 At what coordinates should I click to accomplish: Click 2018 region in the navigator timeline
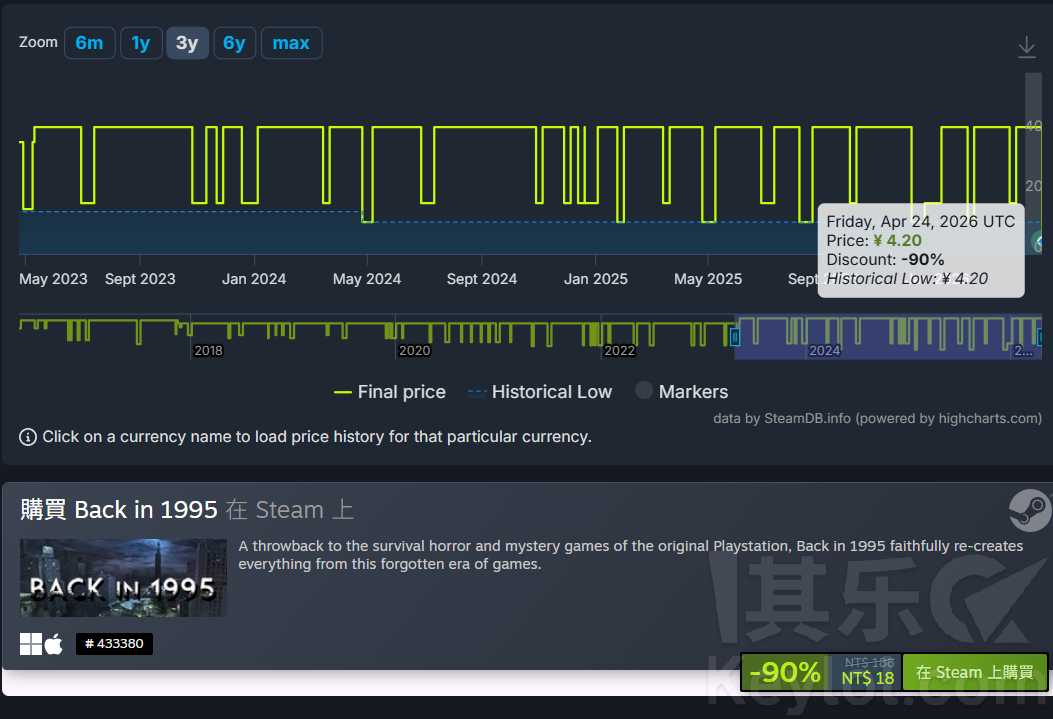208,337
